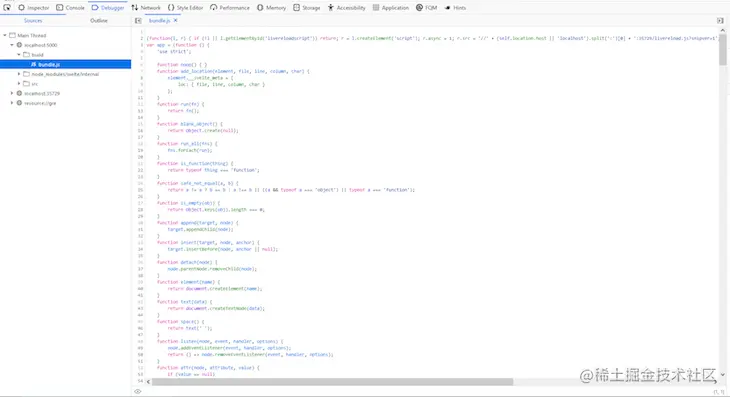Switch to the Outline sidebar tab
This screenshot has height=397, width=730.
point(99,20)
